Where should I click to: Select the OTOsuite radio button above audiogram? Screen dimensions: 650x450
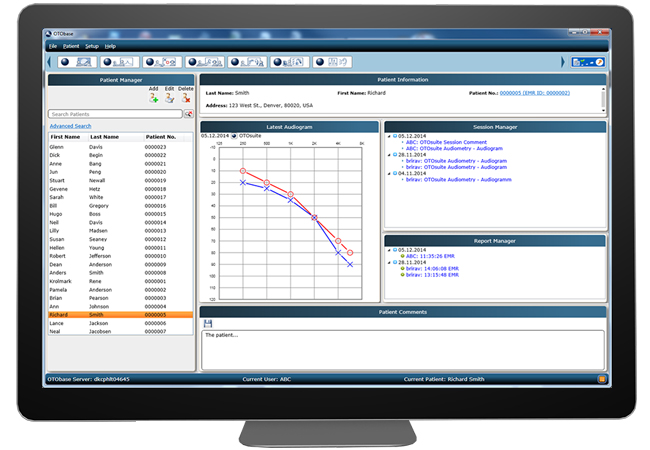coord(235,135)
